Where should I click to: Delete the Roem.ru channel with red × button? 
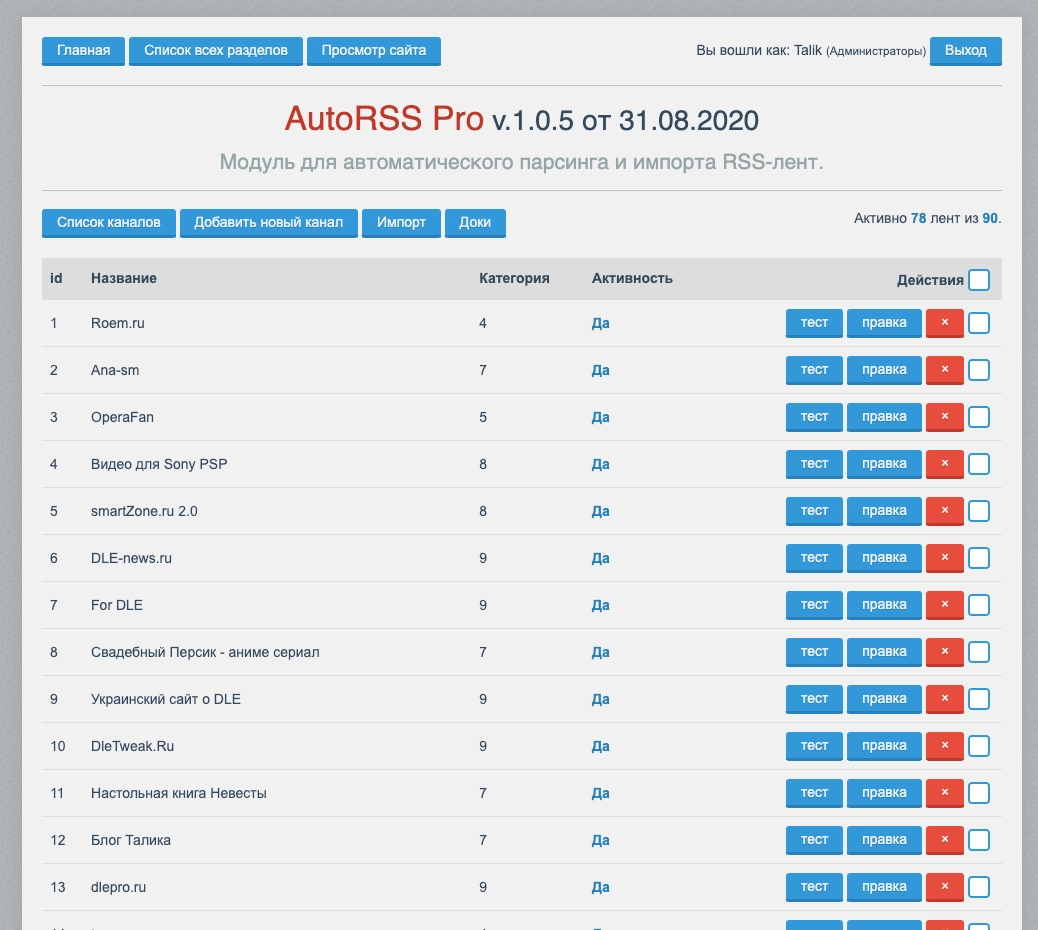(x=944, y=323)
